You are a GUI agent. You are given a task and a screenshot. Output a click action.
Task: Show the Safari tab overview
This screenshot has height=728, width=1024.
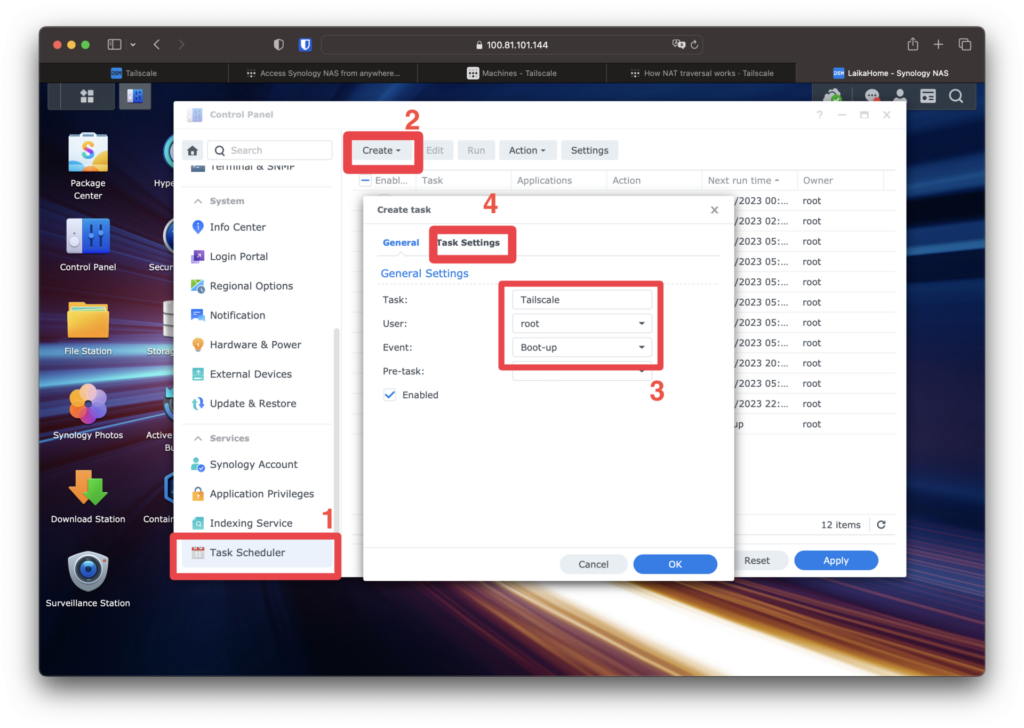tap(965, 44)
